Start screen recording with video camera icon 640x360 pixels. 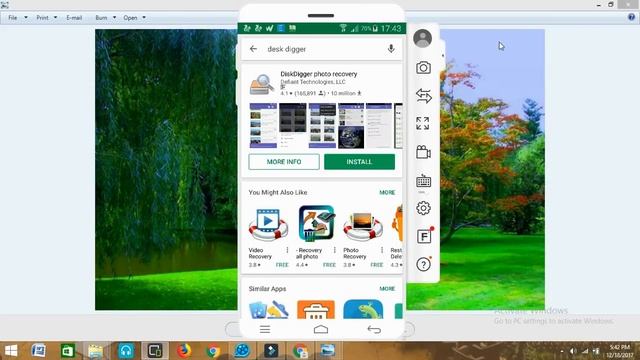click(423, 152)
